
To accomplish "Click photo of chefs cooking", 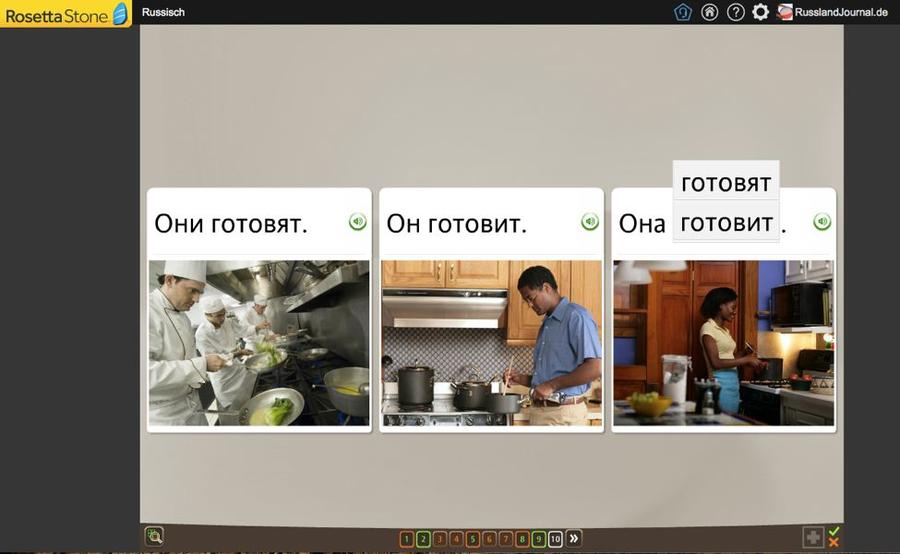I will (x=259, y=344).
